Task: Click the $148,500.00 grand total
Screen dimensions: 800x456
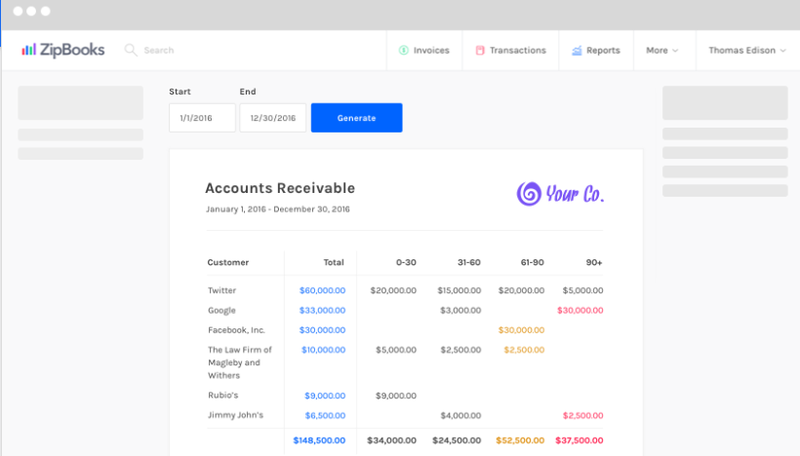Action: tap(319, 440)
